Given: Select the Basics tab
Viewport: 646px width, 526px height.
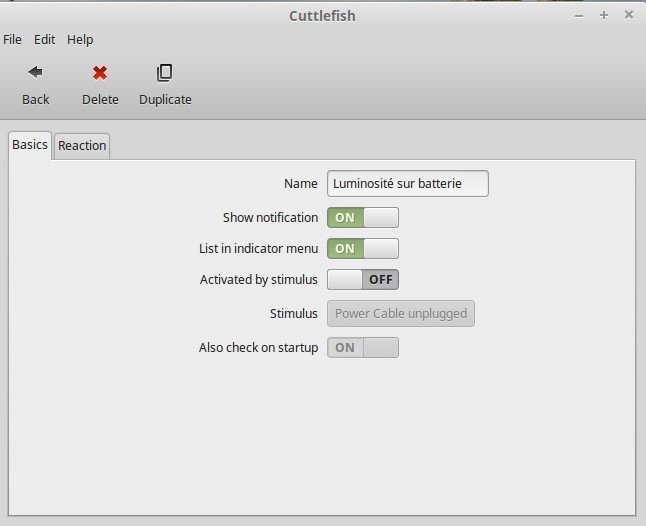Looking at the screenshot, I should [29, 145].
